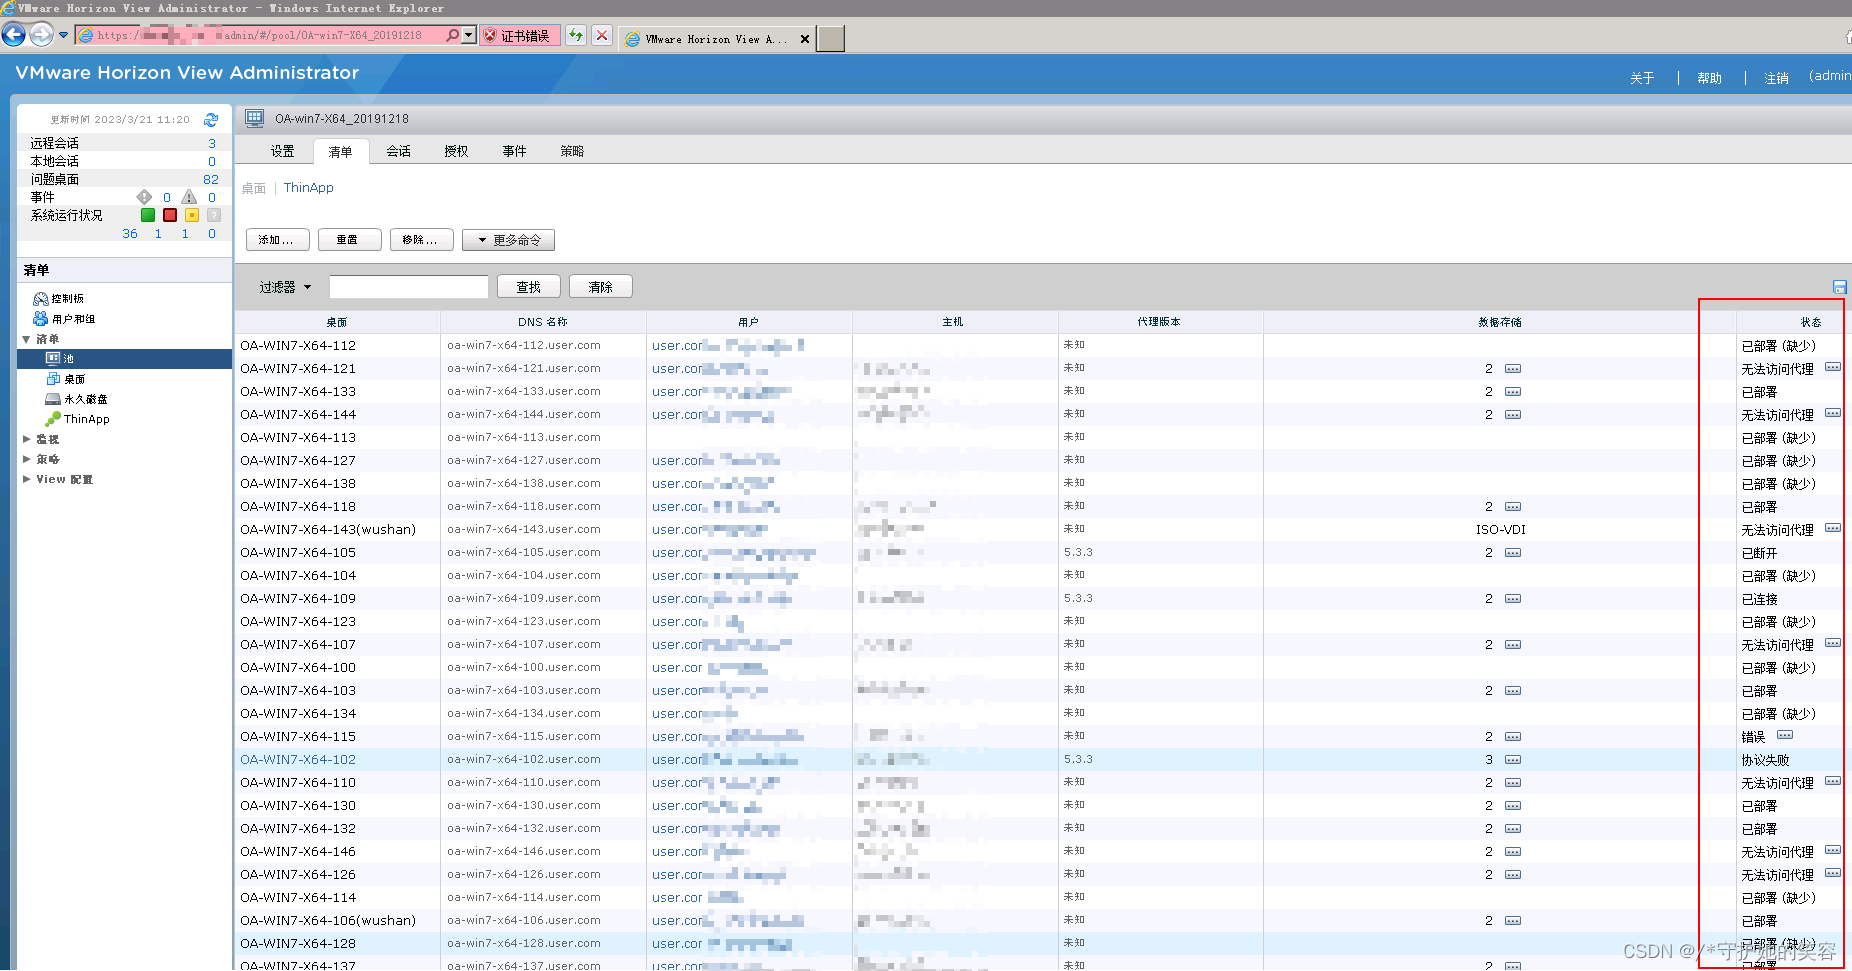Click the event error diamond icon
Image resolution: width=1852 pixels, height=971 pixels.
(145, 197)
